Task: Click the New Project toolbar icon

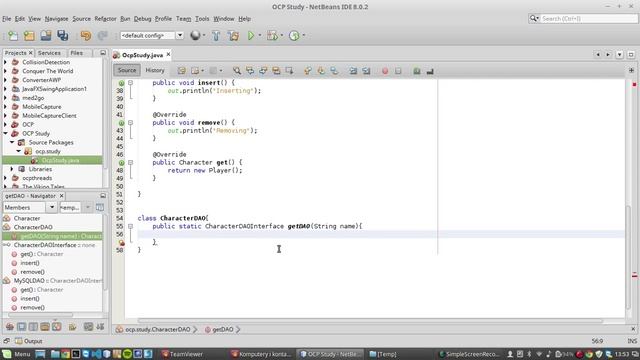Action: (29, 36)
